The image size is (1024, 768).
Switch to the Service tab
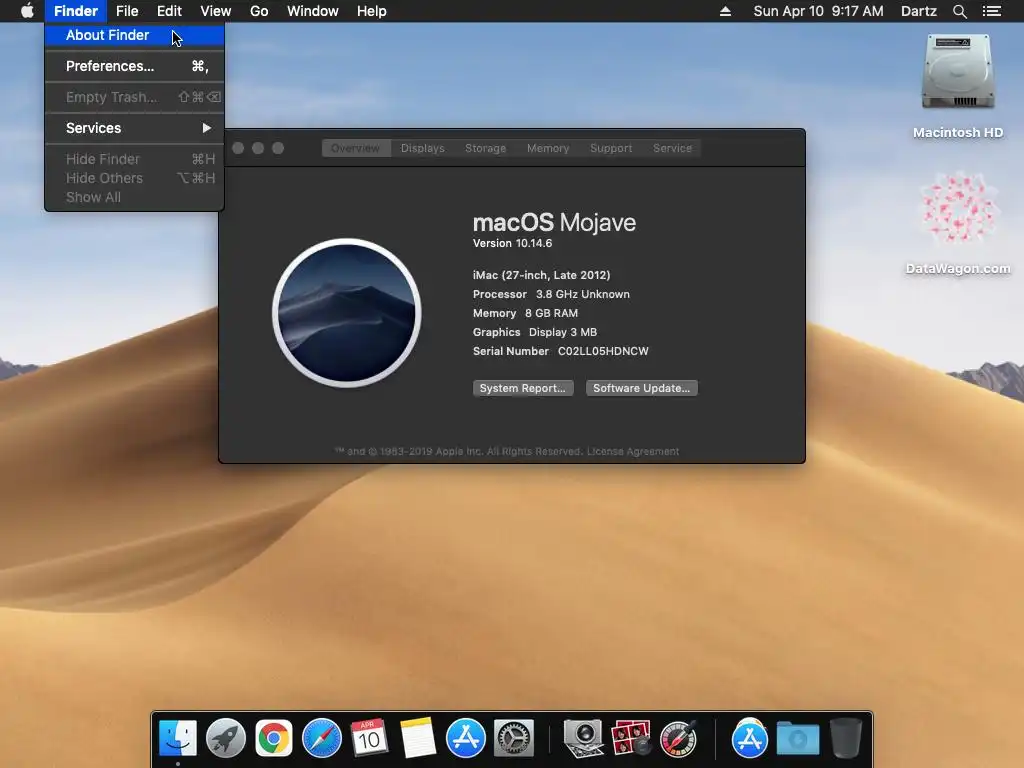(x=672, y=148)
